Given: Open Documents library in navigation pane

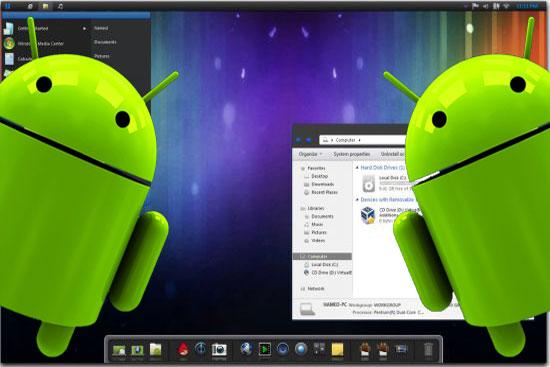Looking at the screenshot, I should pyautogui.click(x=322, y=216).
